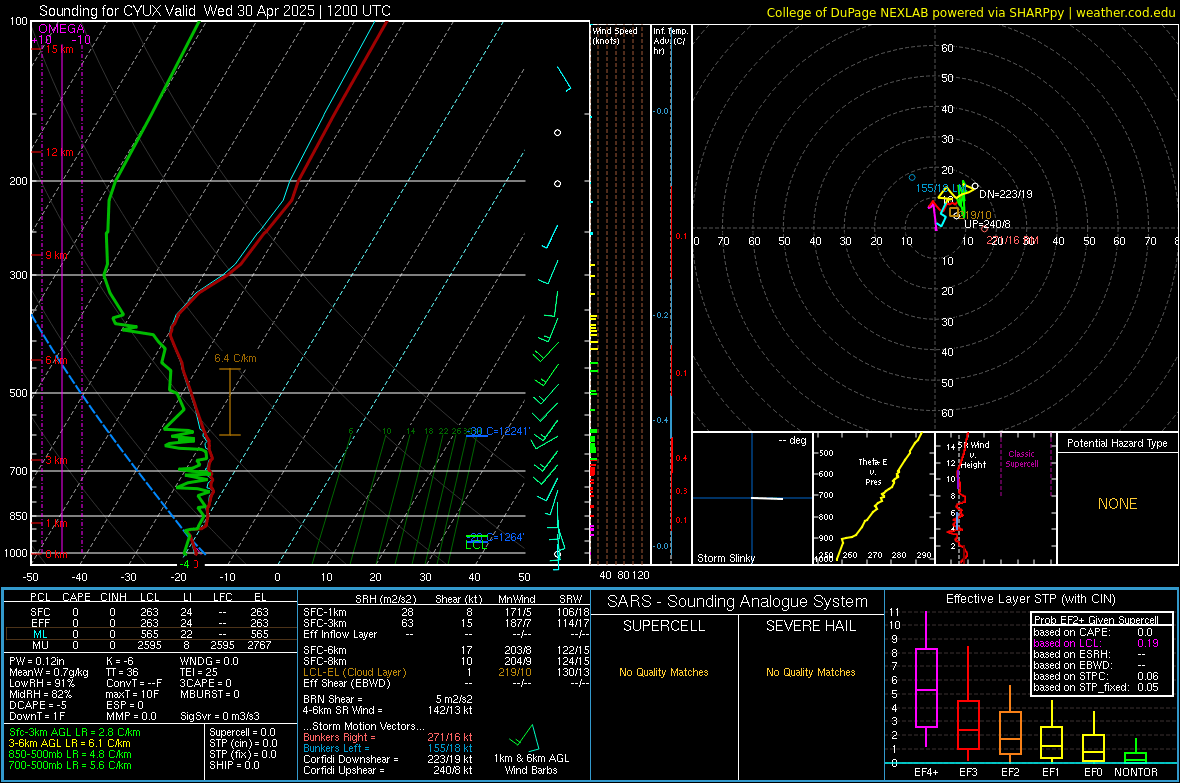Click the '3-6km AGL LR = 6.1 C/km' line
The image size is (1180, 783).
tap(69, 743)
